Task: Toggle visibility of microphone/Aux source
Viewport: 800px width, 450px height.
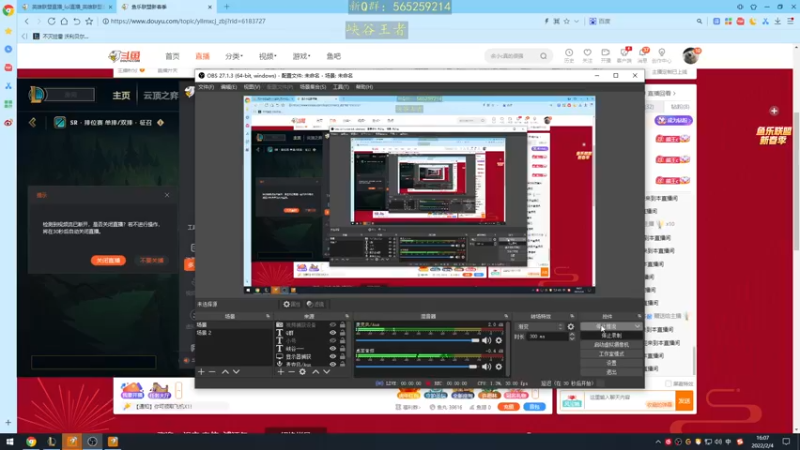Action: 333,364
